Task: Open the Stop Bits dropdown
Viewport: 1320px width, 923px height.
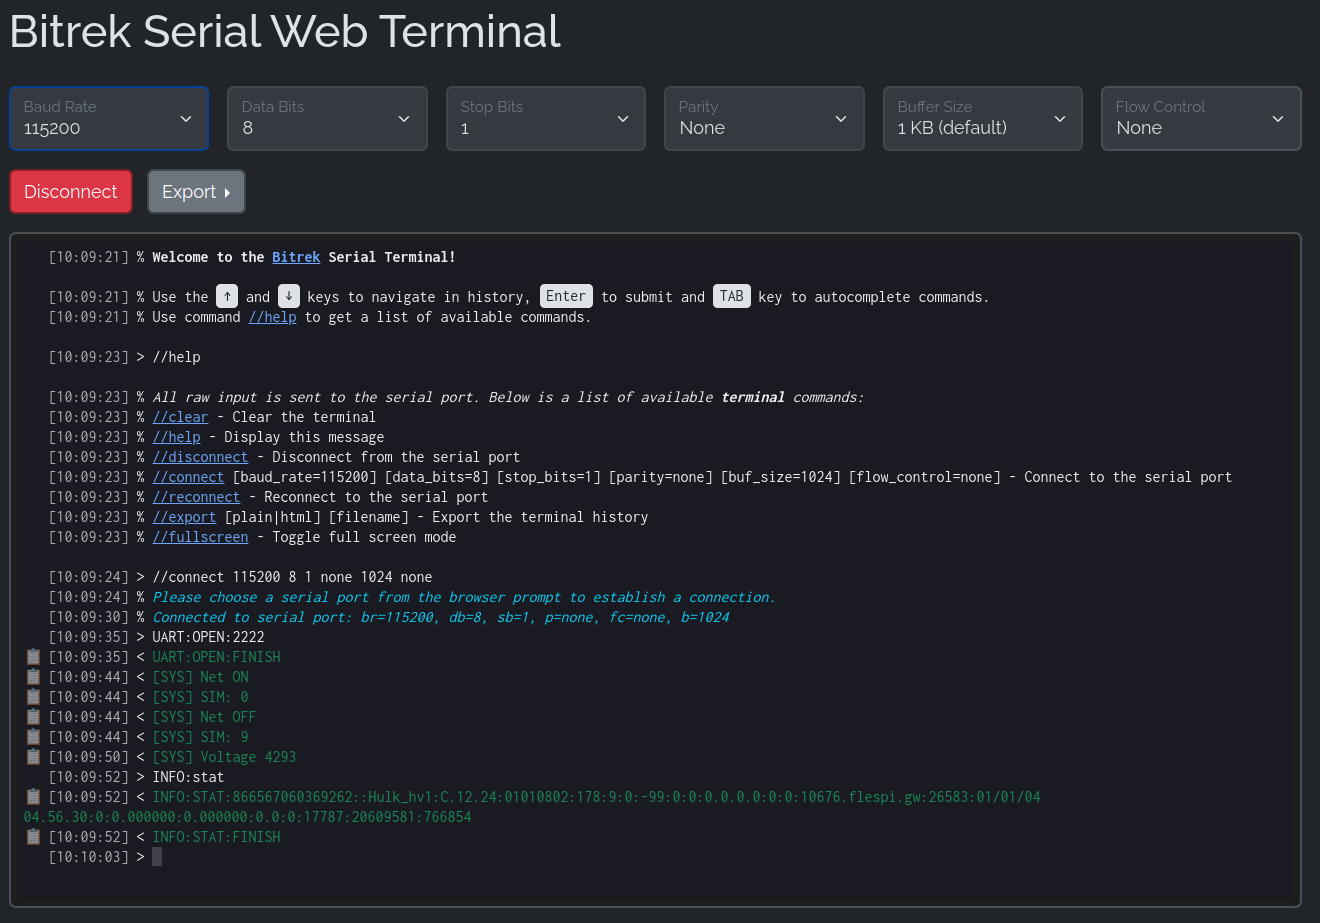Action: point(546,118)
